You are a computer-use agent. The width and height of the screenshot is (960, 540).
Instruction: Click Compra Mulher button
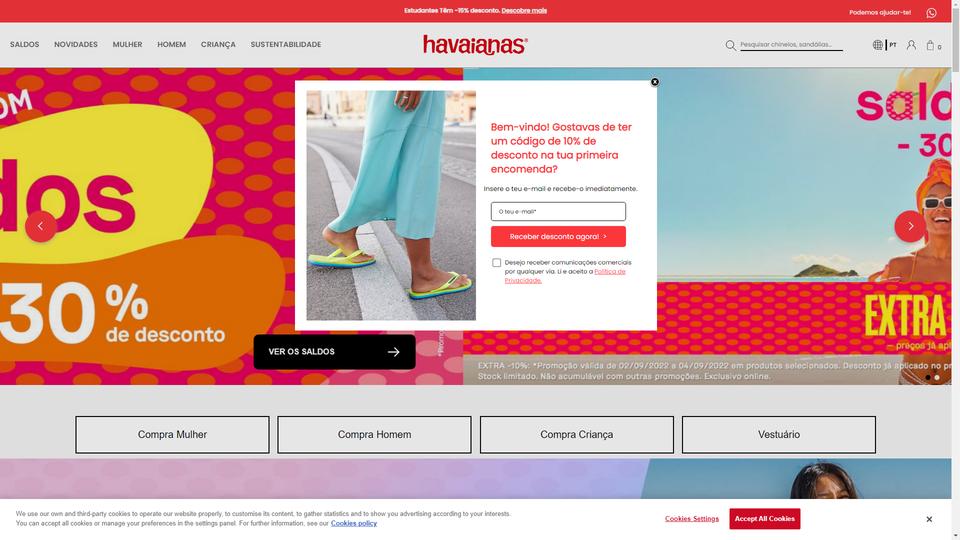click(172, 435)
